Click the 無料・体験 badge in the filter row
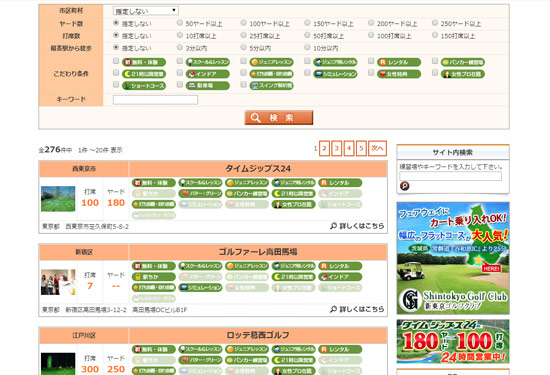Image resolution: width=550 pixels, height=375 pixels. 144,62
